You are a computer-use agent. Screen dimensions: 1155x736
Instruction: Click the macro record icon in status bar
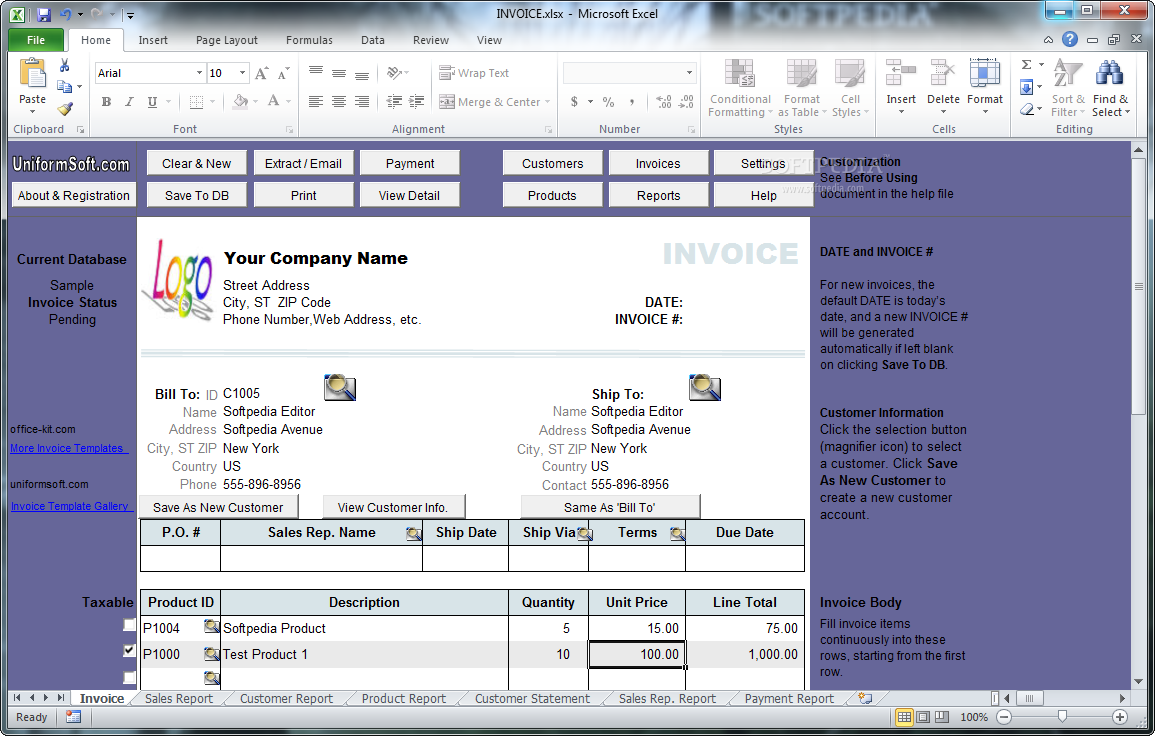(73, 717)
